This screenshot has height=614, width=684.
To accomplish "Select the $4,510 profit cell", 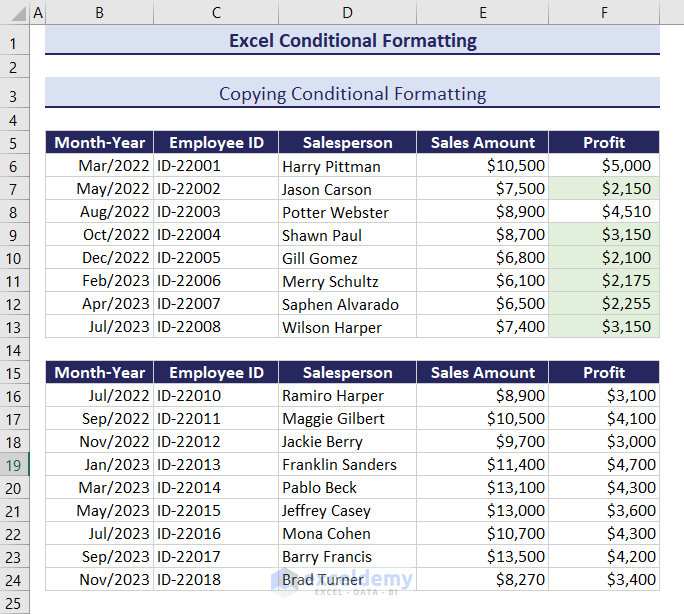I will (604, 212).
